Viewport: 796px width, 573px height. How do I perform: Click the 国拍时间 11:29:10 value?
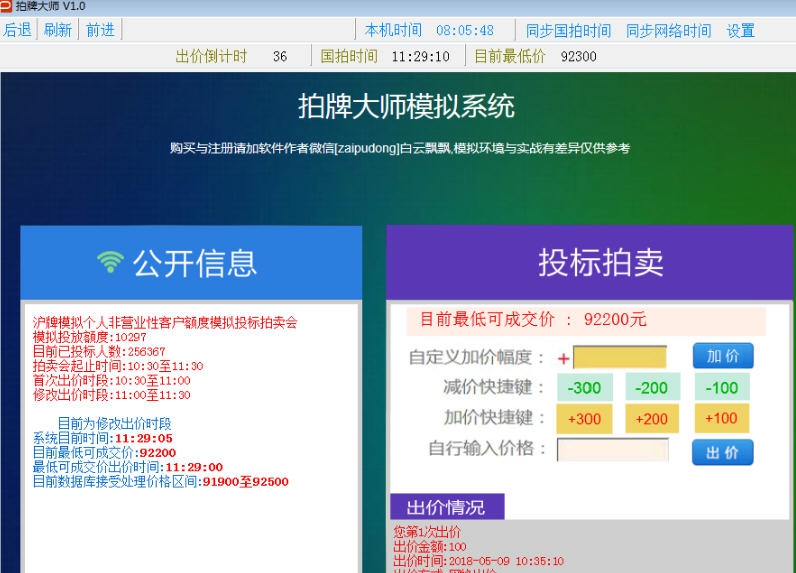click(420, 56)
